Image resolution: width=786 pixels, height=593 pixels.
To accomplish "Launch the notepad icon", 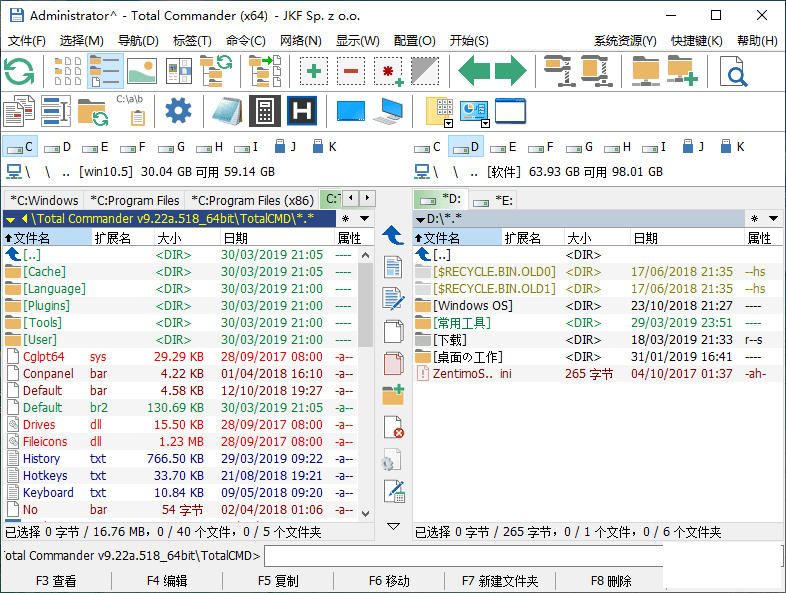I will 227,111.
